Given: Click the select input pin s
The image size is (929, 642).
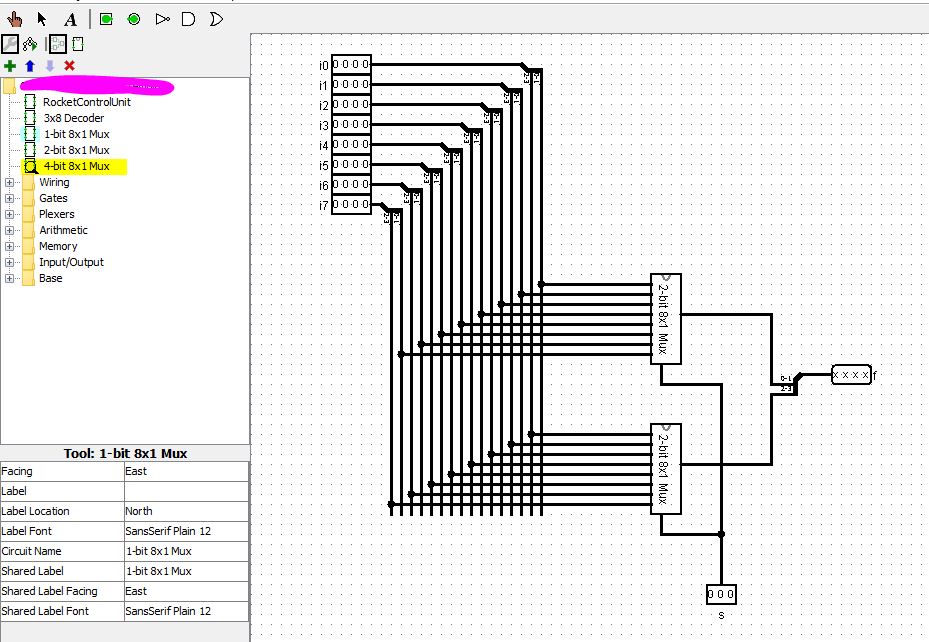Looking at the screenshot, I should point(721,594).
